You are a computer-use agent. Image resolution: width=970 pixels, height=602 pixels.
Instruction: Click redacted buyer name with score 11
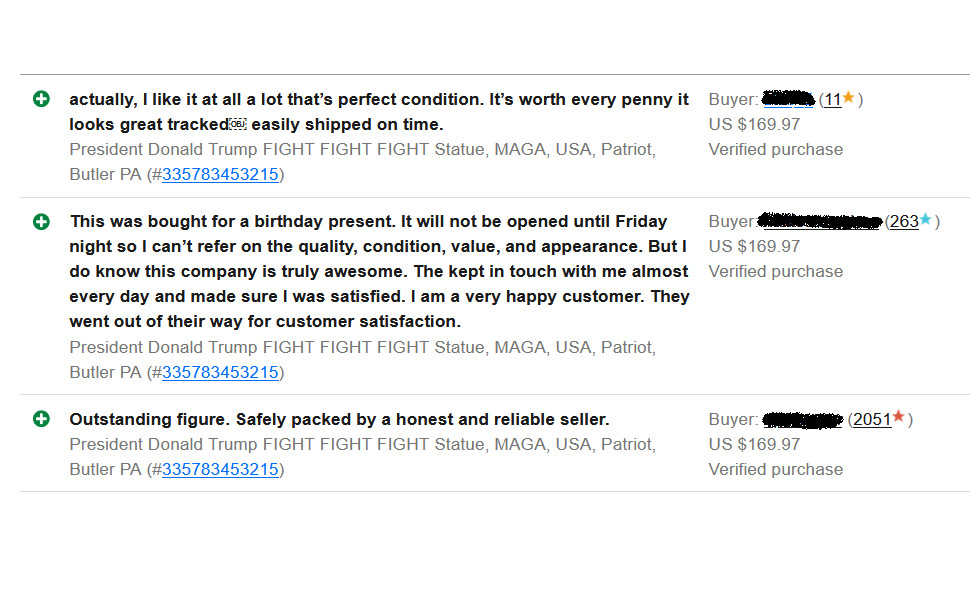click(788, 99)
